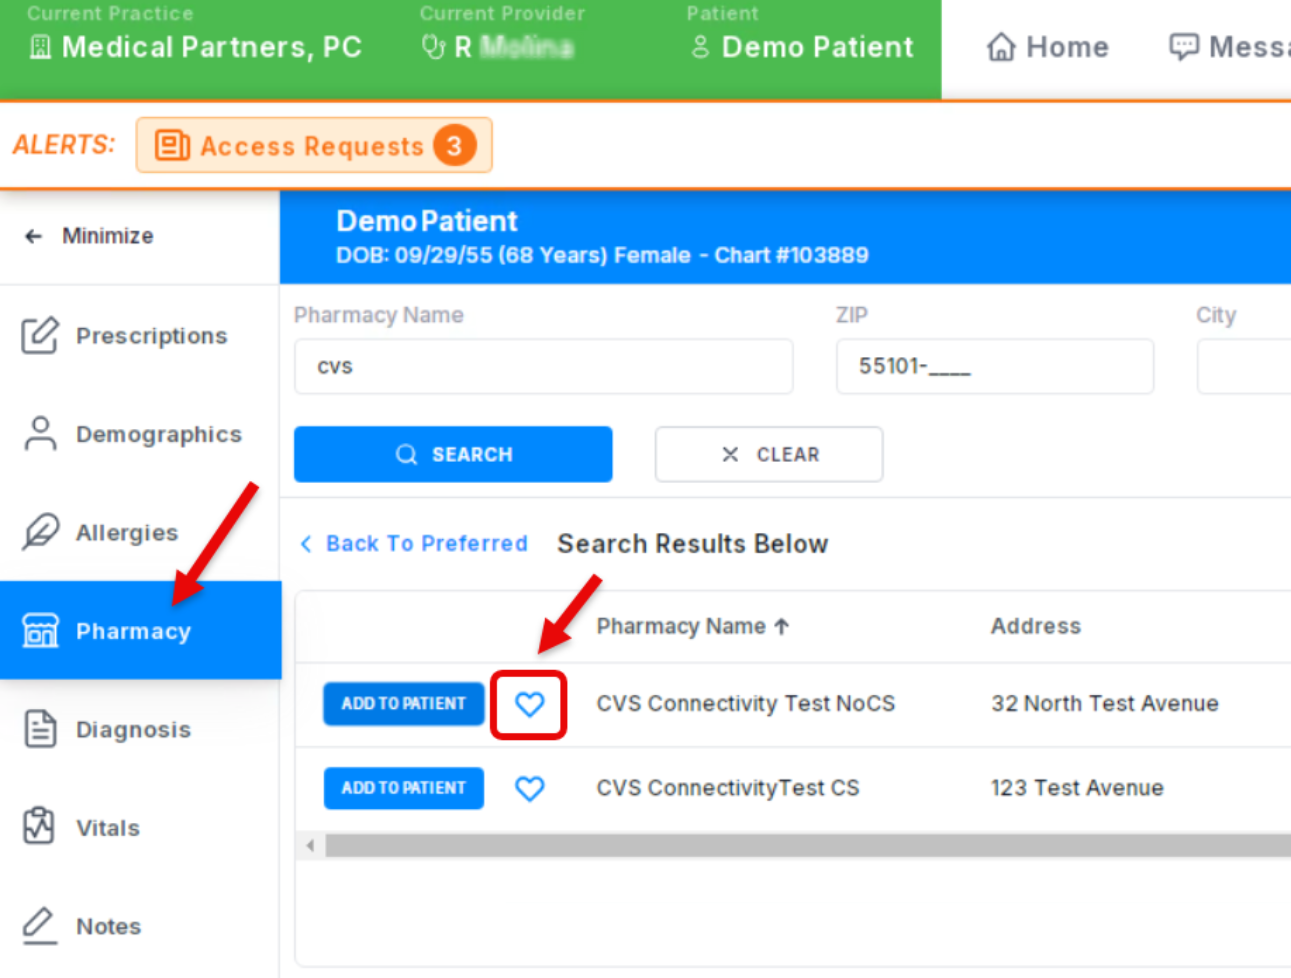Click the Access Requests count badge 3
The width and height of the screenshot is (1291, 978).
[454, 146]
